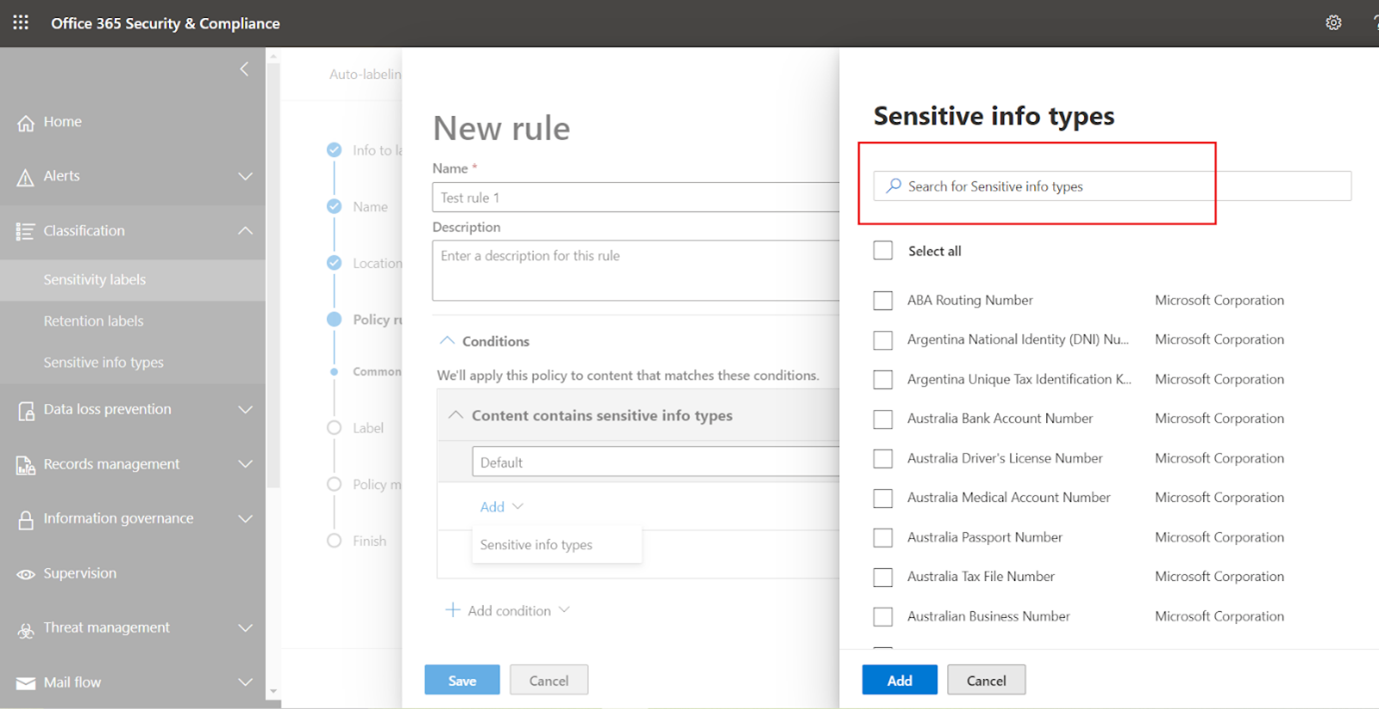Screen dimensions: 1379x709
Task: Click the Search for Sensitive info types field
Action: [1040, 186]
